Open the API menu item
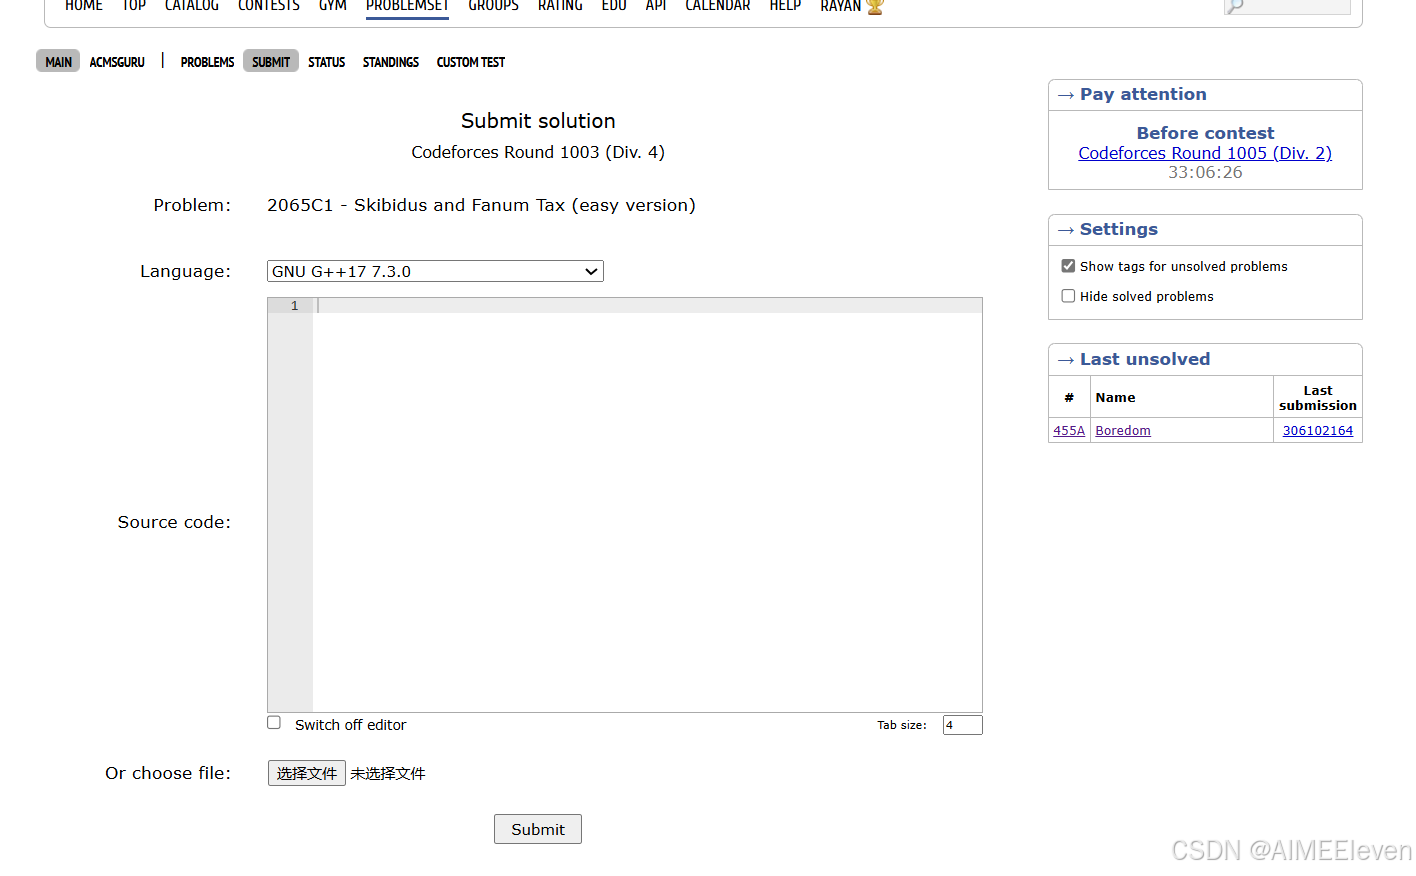Screen dimensions: 1416x876 pos(656,6)
